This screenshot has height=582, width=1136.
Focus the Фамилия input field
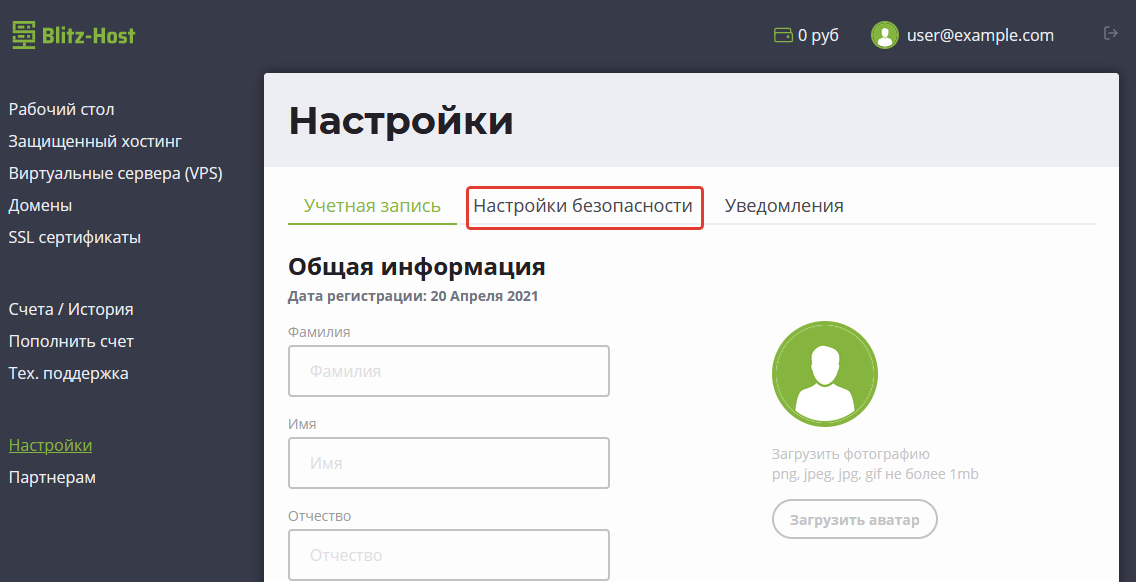pyautogui.click(x=449, y=371)
